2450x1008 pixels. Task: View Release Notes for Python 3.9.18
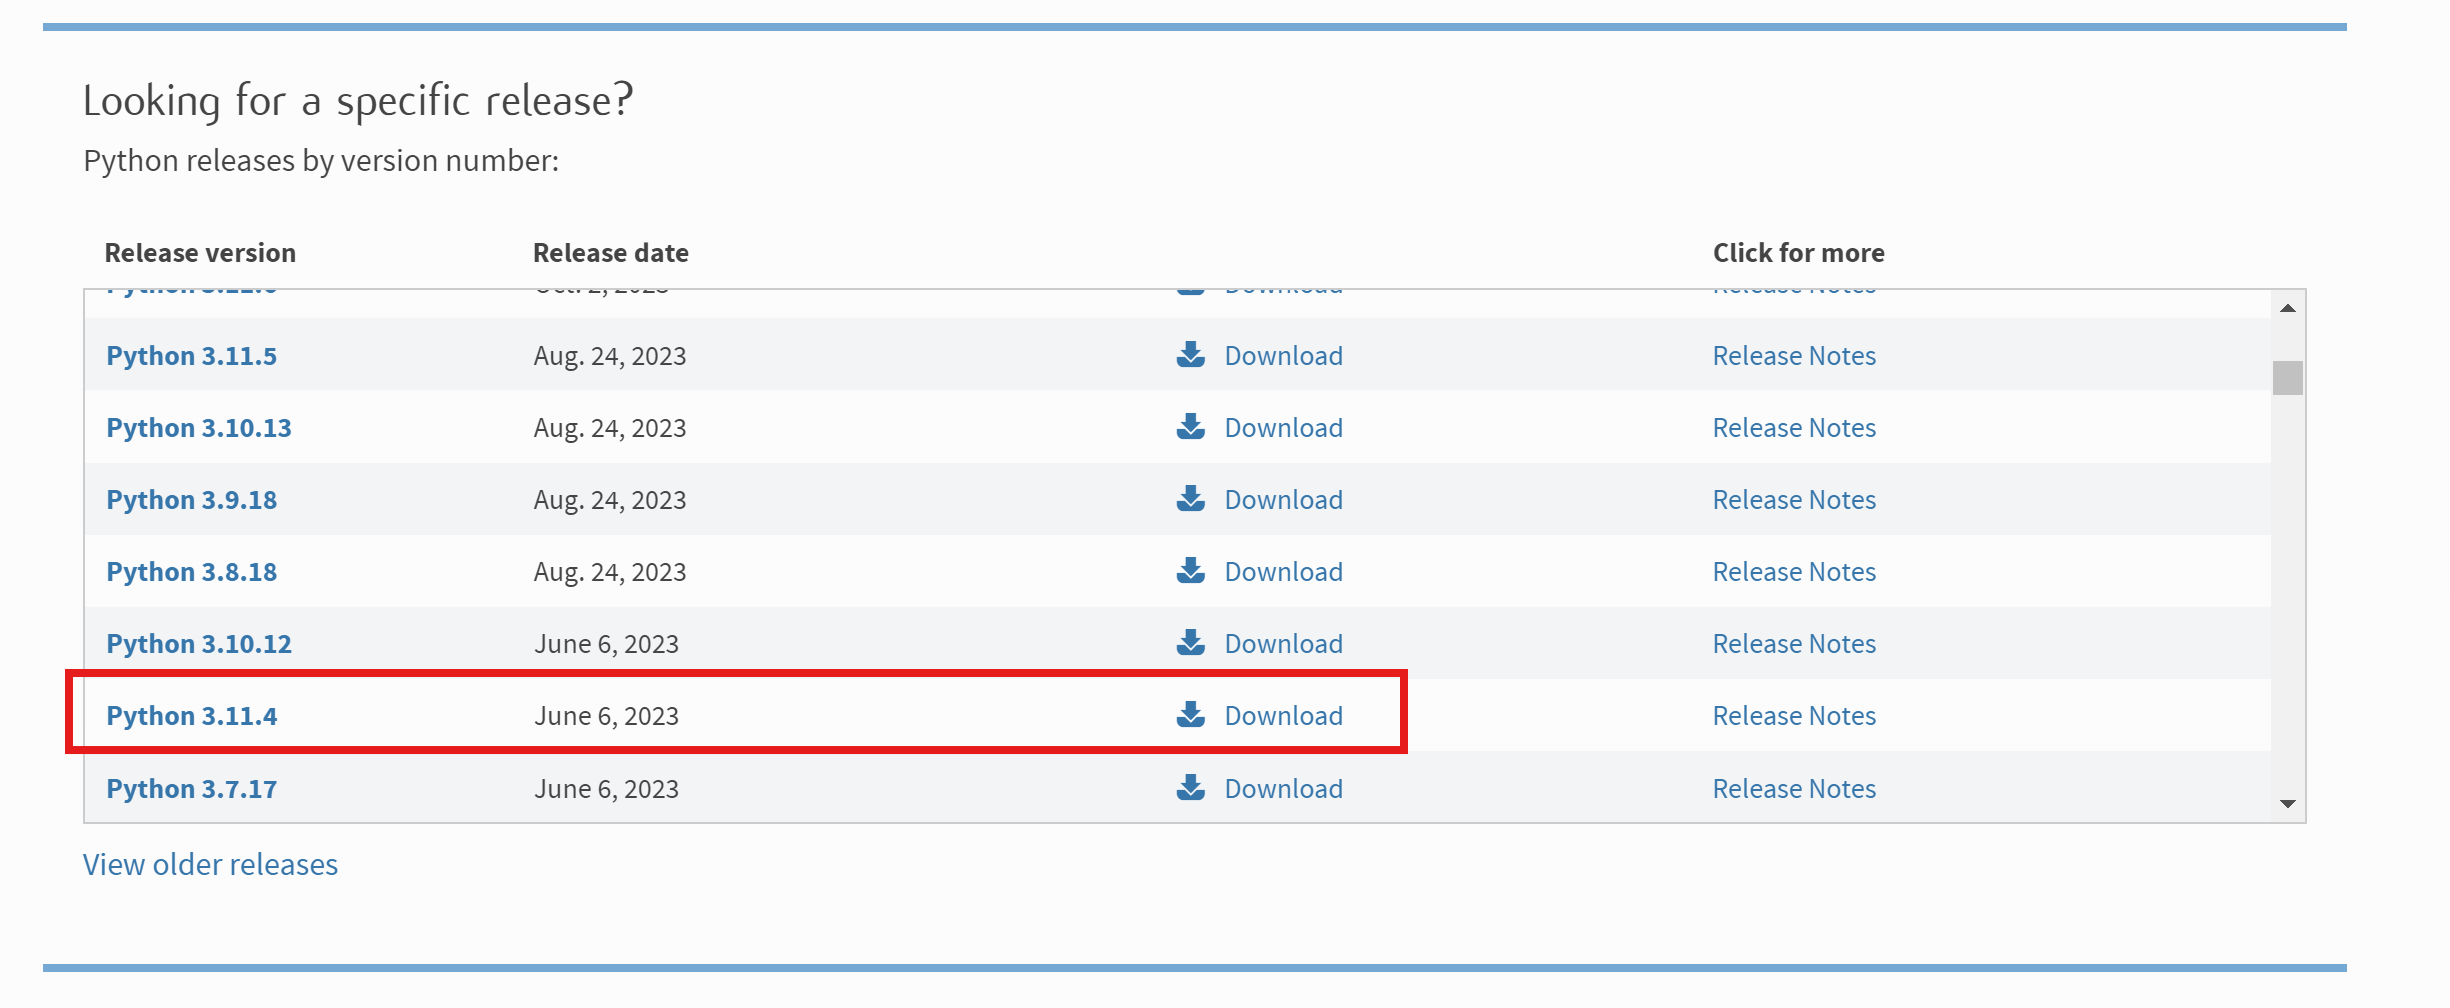pyautogui.click(x=1794, y=500)
